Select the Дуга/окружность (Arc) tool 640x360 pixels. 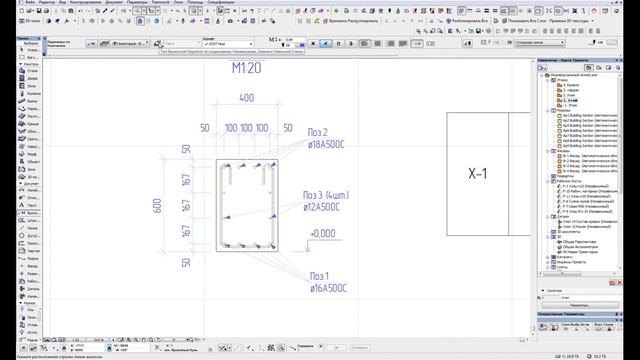coord(29,236)
